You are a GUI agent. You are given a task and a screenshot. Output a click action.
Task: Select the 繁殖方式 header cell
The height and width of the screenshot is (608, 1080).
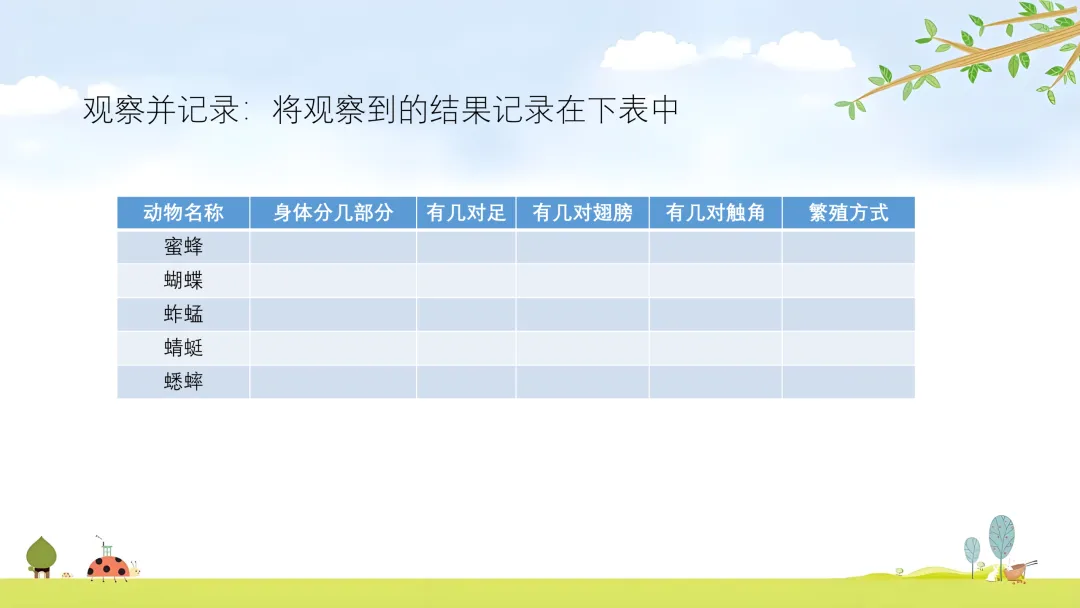pos(849,213)
